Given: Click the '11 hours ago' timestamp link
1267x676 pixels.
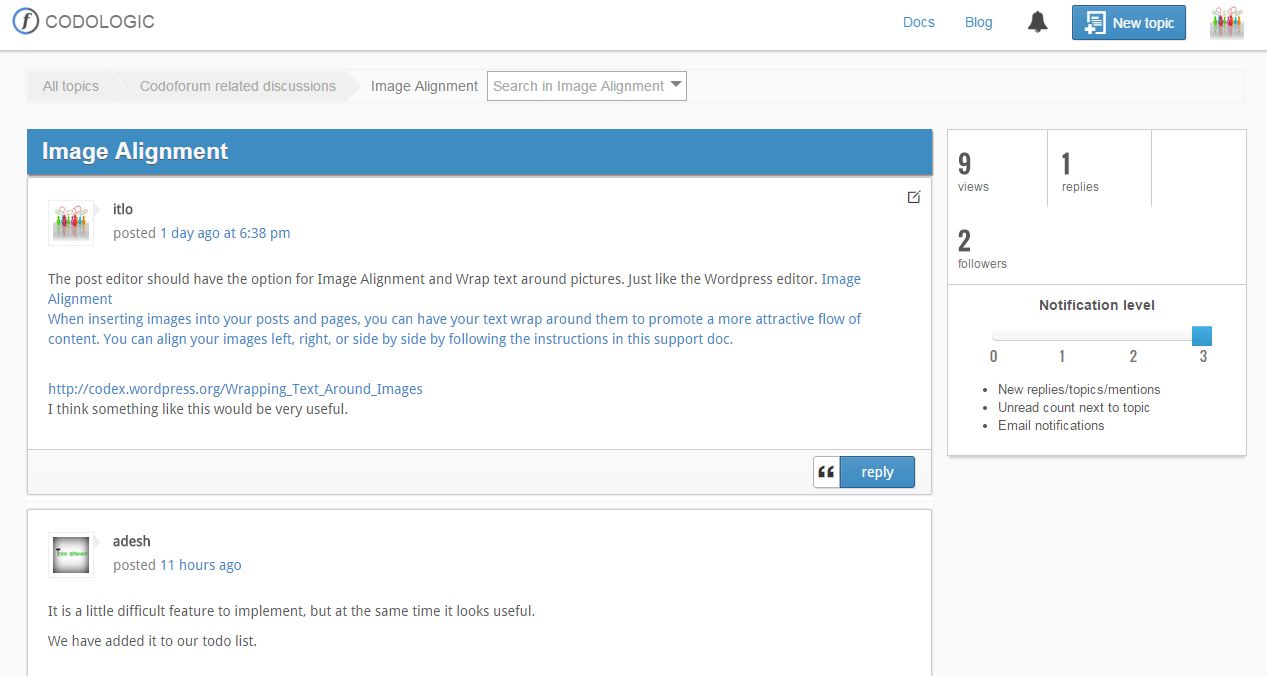Looking at the screenshot, I should click(x=201, y=565).
